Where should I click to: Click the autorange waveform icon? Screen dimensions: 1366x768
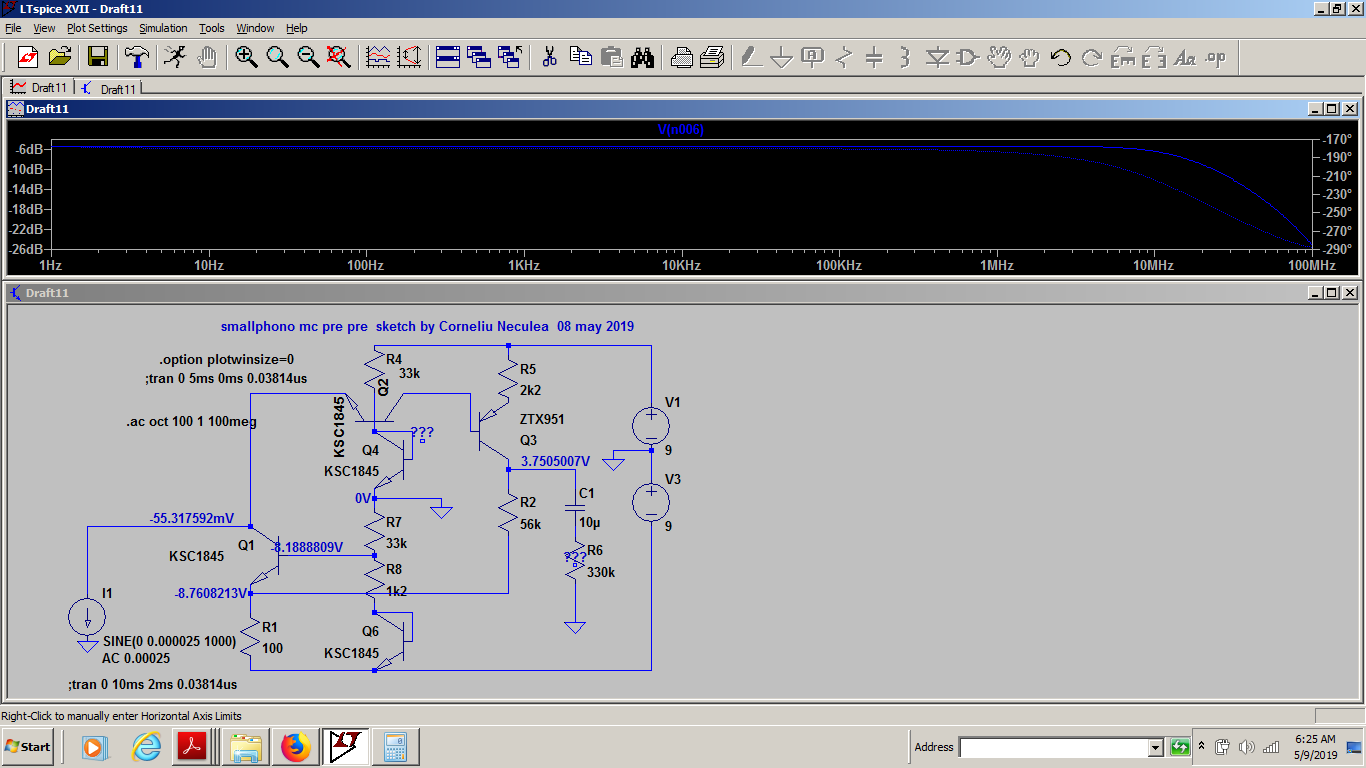(x=378, y=57)
